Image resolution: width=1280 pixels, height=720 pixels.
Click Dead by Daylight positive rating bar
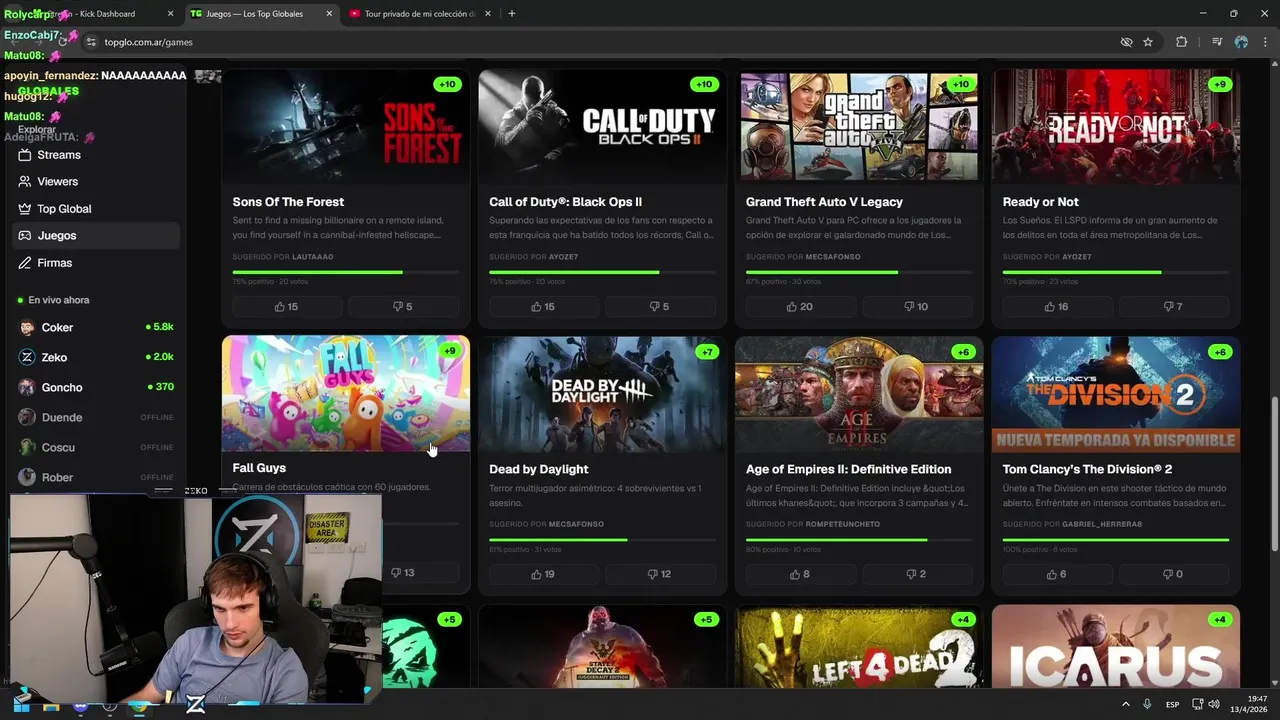coord(603,540)
